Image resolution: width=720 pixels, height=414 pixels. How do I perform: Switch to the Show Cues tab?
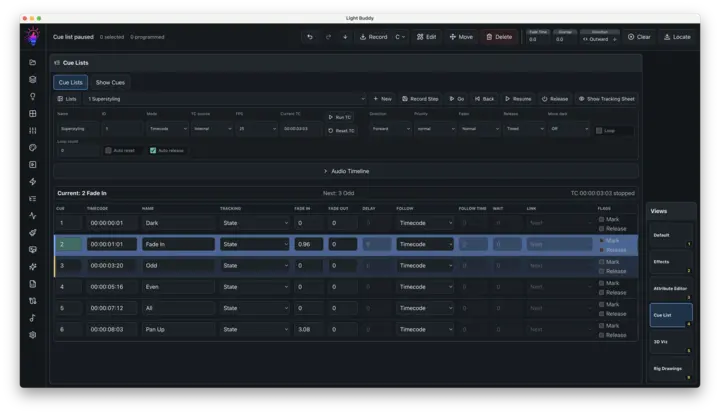coord(110,83)
